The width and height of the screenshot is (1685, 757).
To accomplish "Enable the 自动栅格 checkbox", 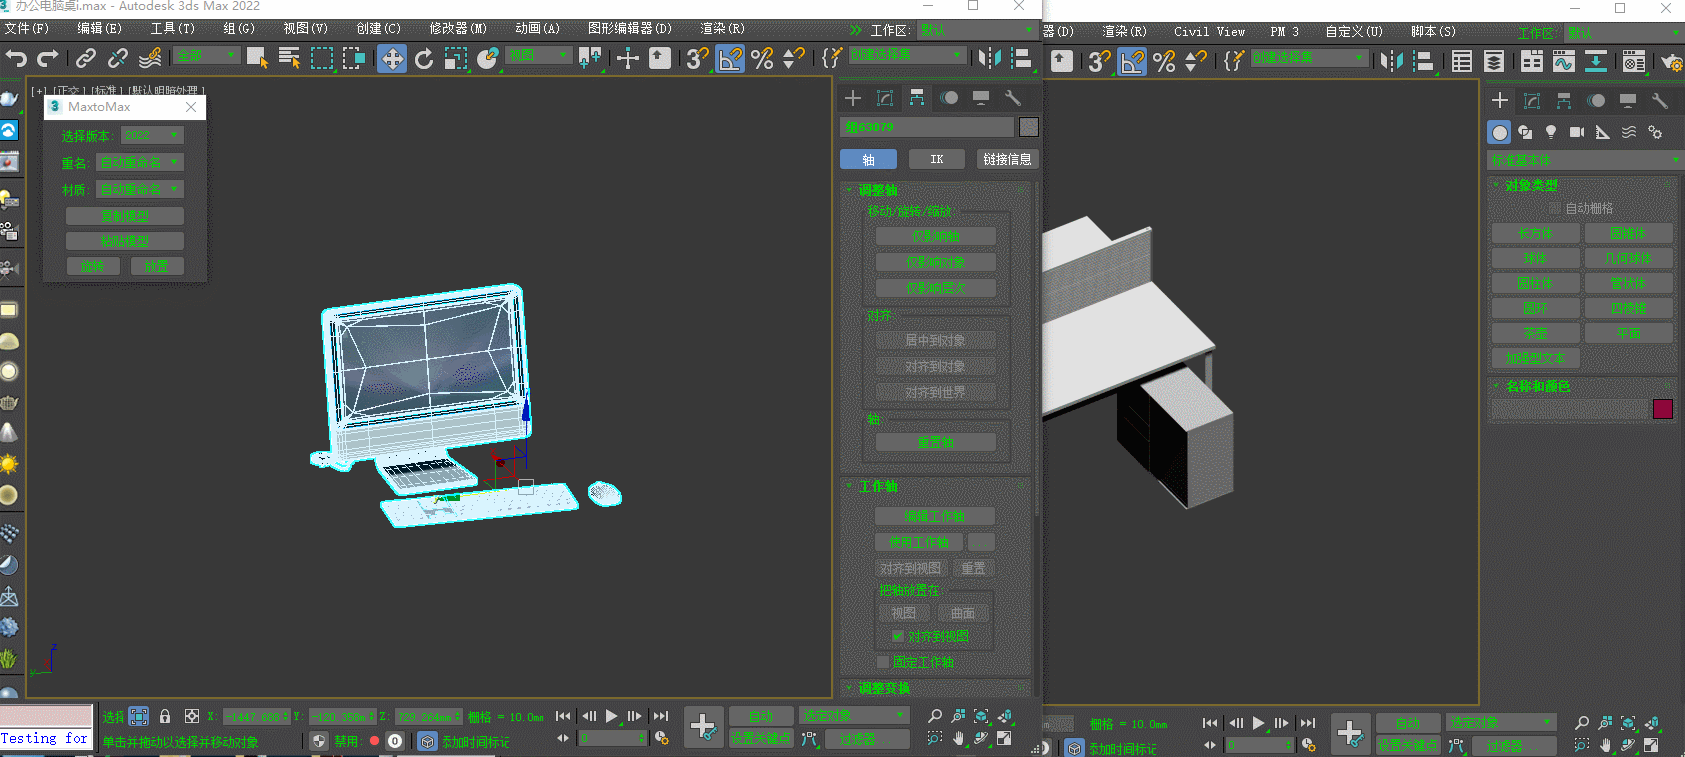I will point(1555,208).
